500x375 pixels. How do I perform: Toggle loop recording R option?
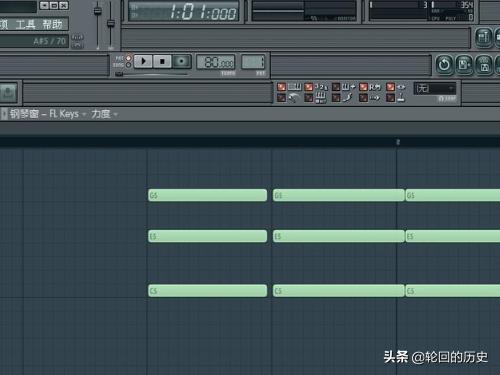click(x=363, y=87)
